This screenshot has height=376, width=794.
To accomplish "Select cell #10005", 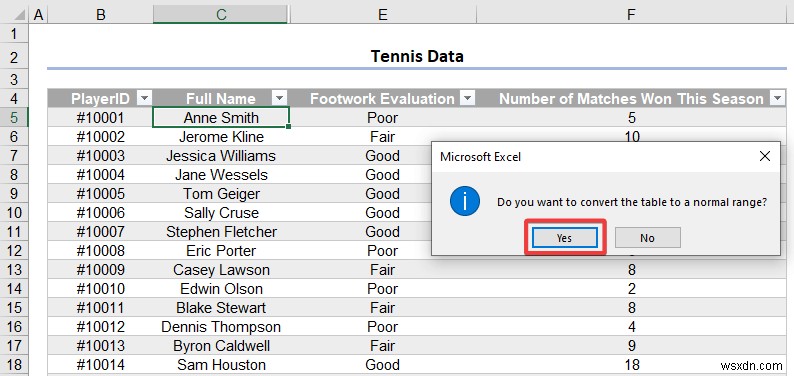I will tap(100, 194).
